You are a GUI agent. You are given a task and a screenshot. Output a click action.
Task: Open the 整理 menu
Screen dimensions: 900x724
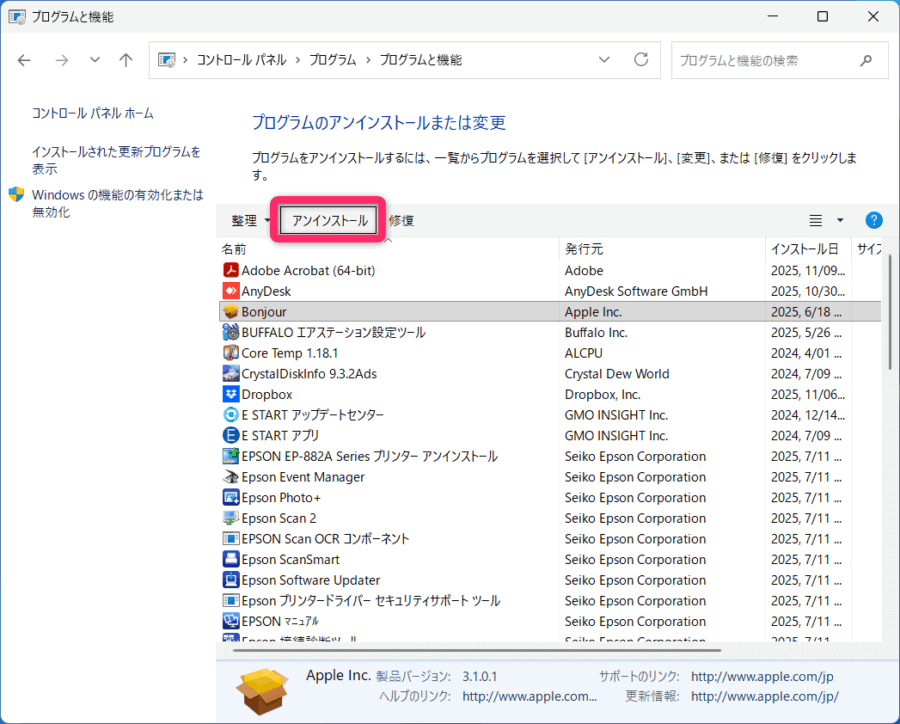tap(248, 220)
